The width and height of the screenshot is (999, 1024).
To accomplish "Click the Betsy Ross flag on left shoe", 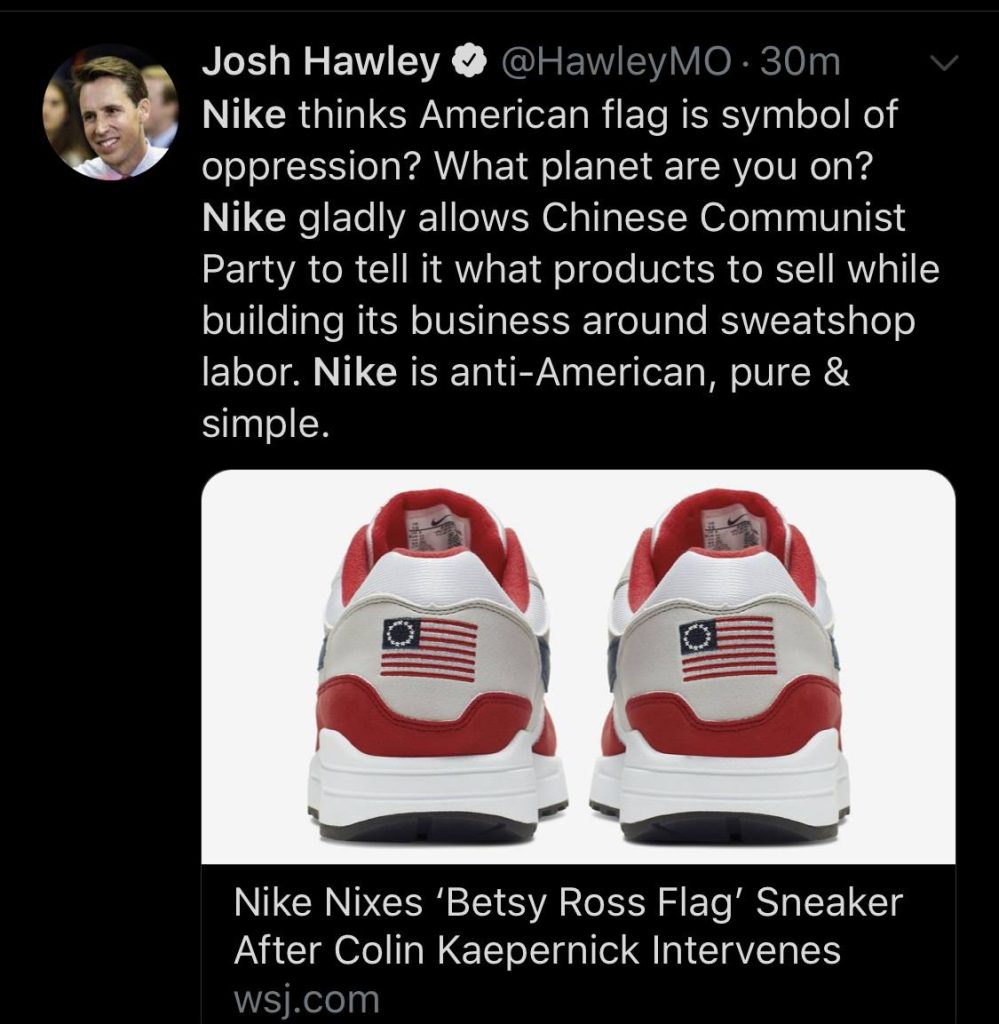I will [430, 650].
